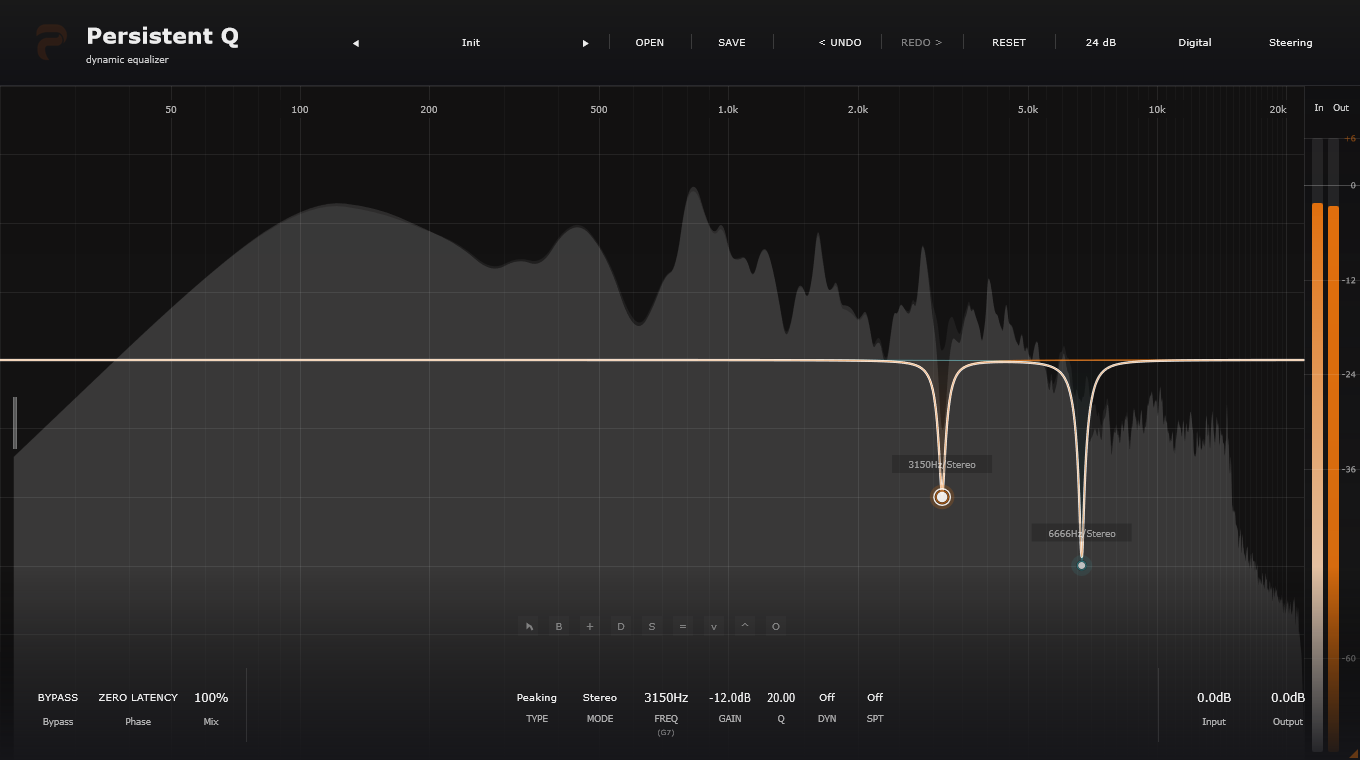Click the 10k frequency axis label
Image resolution: width=1360 pixels, height=760 pixels.
[1157, 110]
